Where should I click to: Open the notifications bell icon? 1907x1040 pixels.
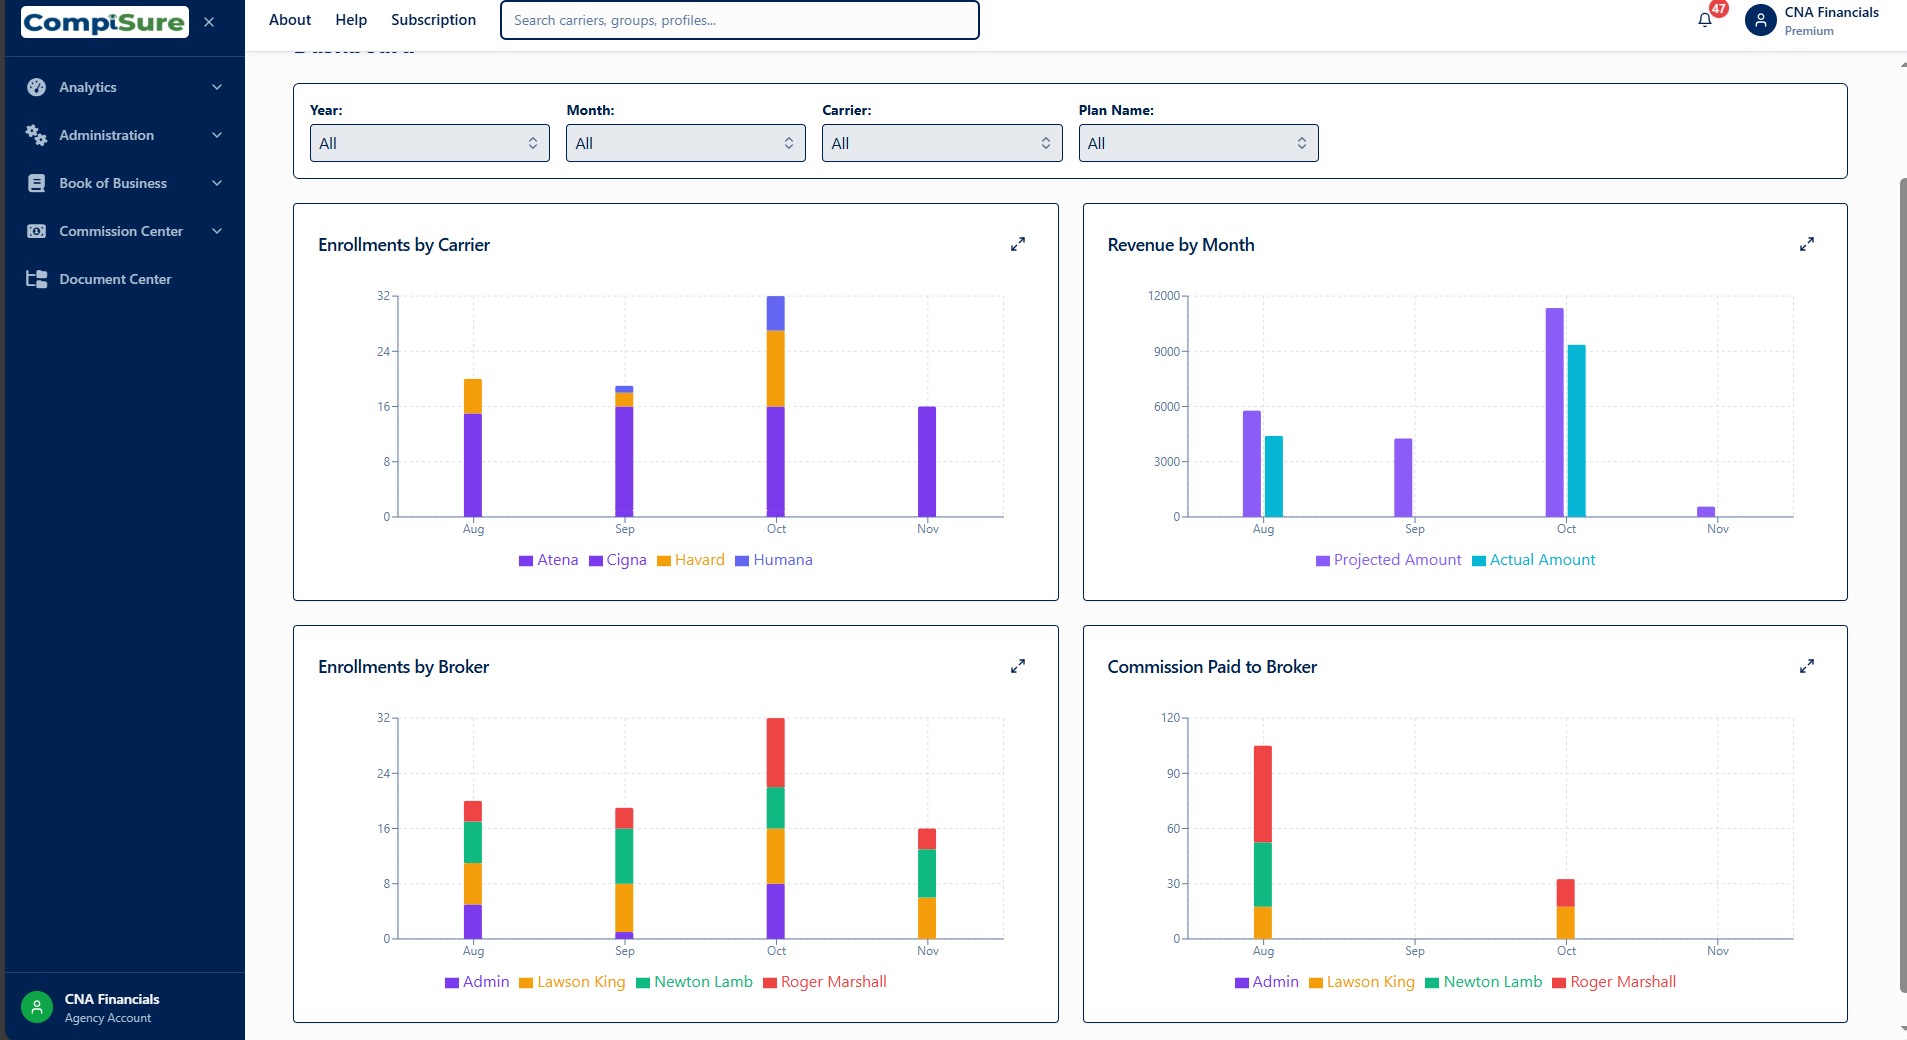[x=1705, y=20]
